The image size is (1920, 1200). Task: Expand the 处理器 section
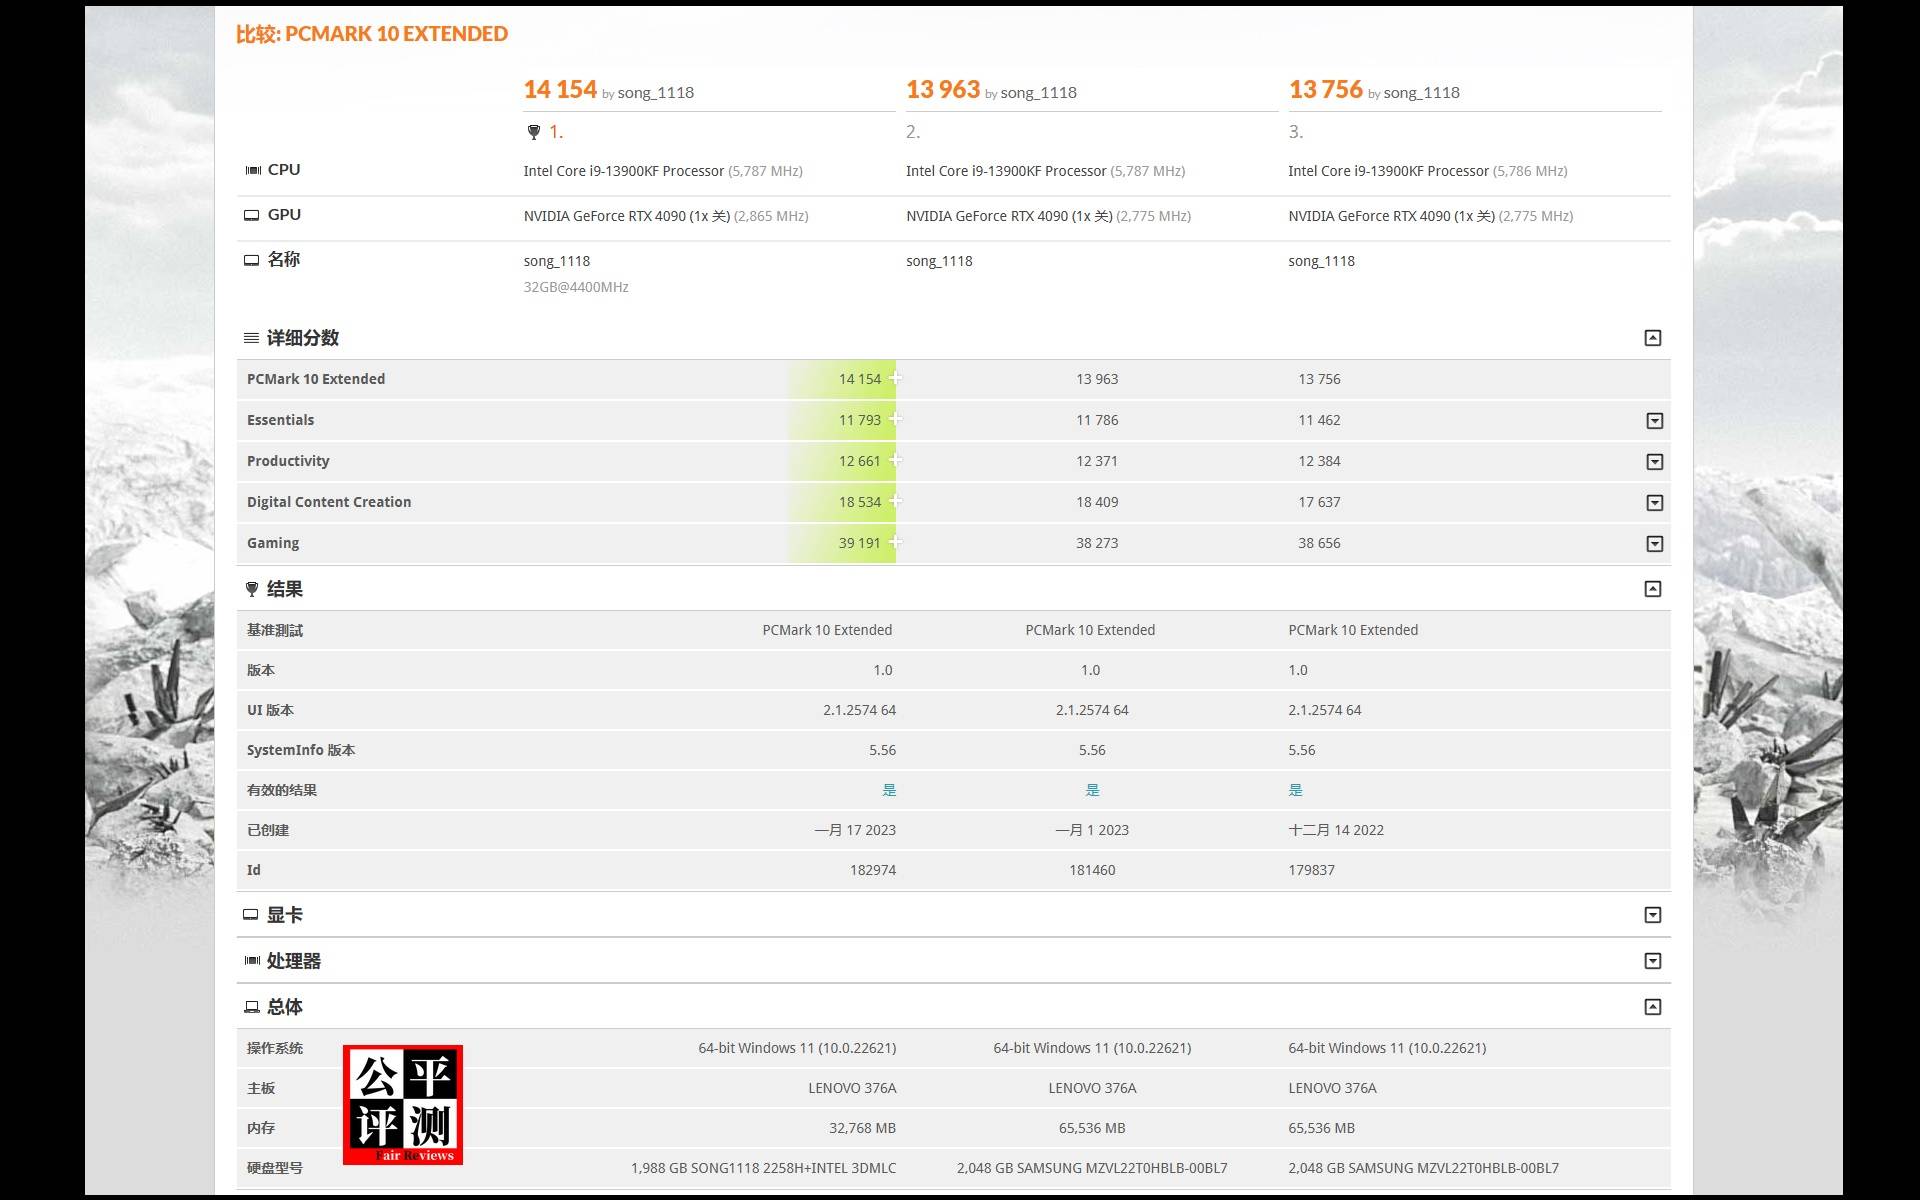click(x=1652, y=961)
